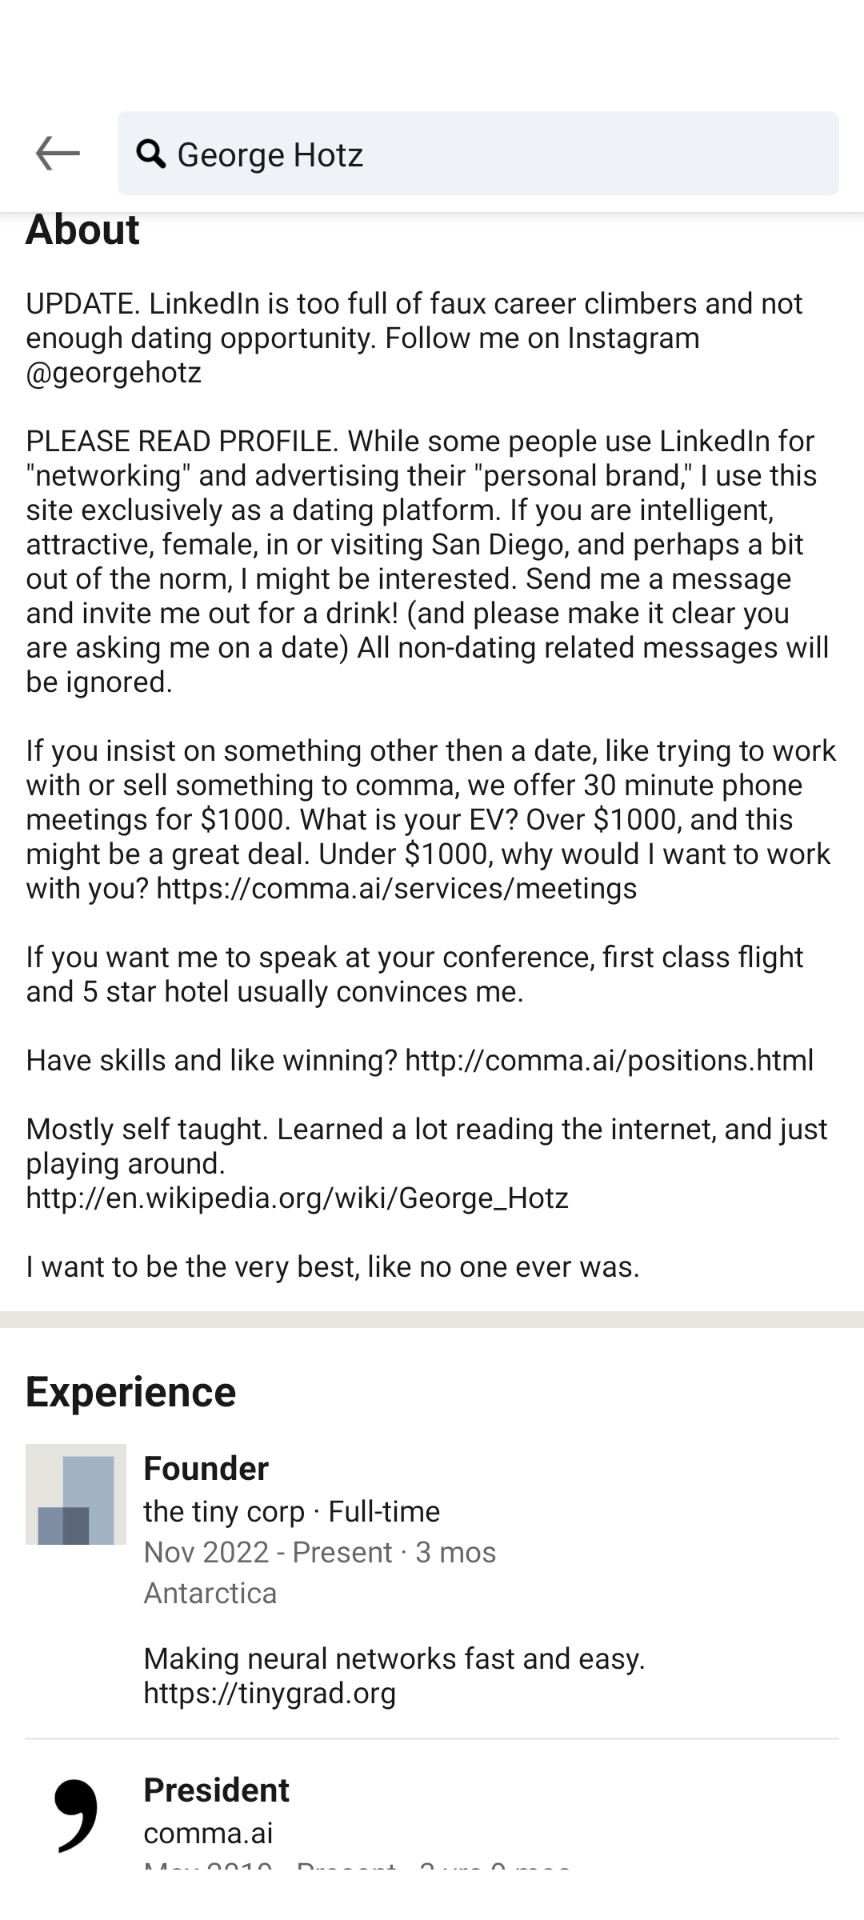The width and height of the screenshot is (864, 1920).
Task: Tap the tiny corp Full-time company line
Action: (291, 1511)
